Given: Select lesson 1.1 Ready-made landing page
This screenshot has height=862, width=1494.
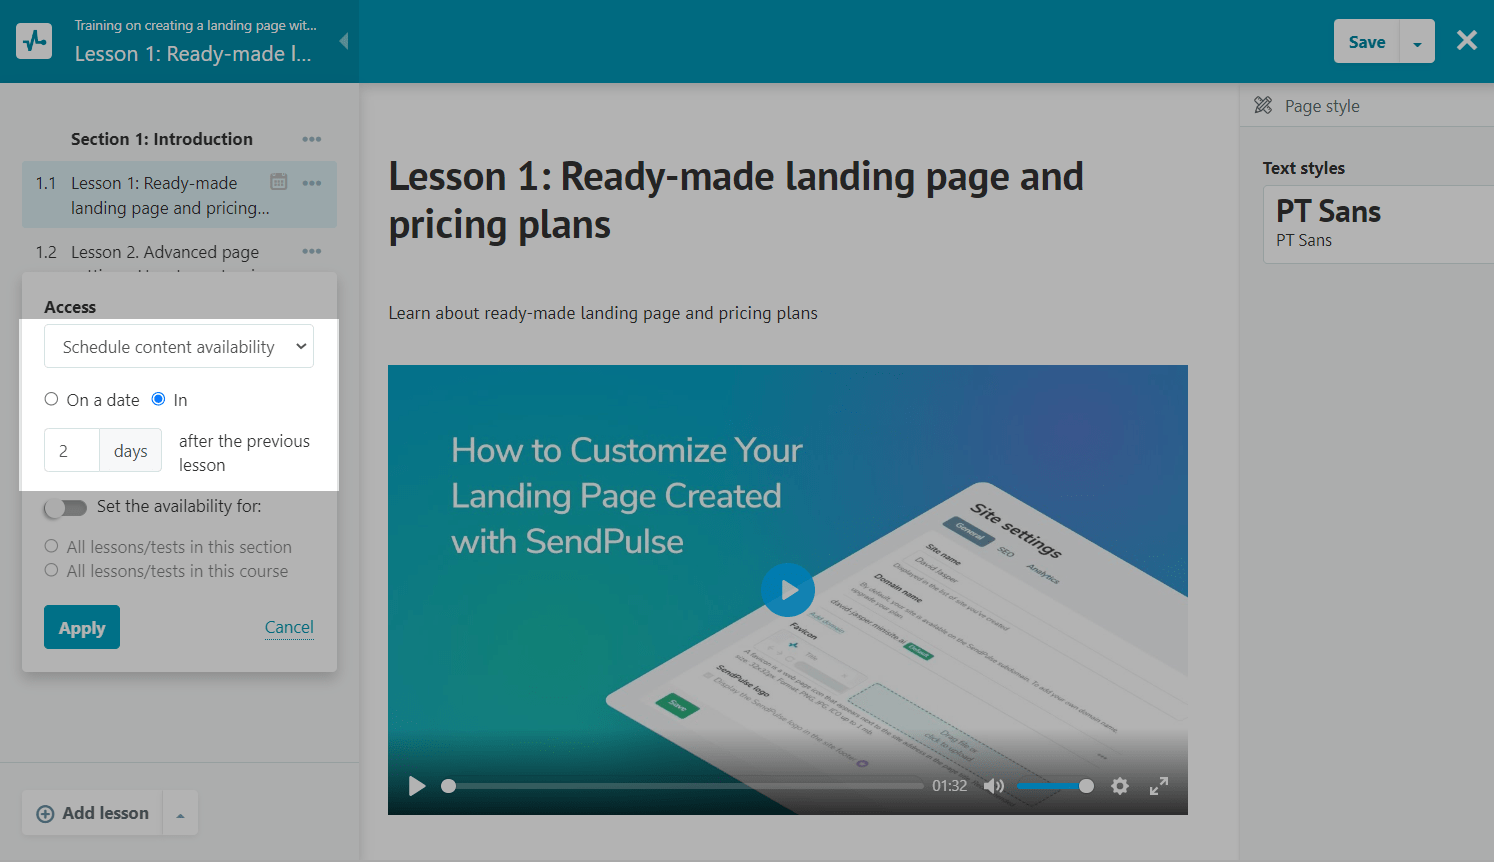Looking at the screenshot, I should tap(179, 195).
